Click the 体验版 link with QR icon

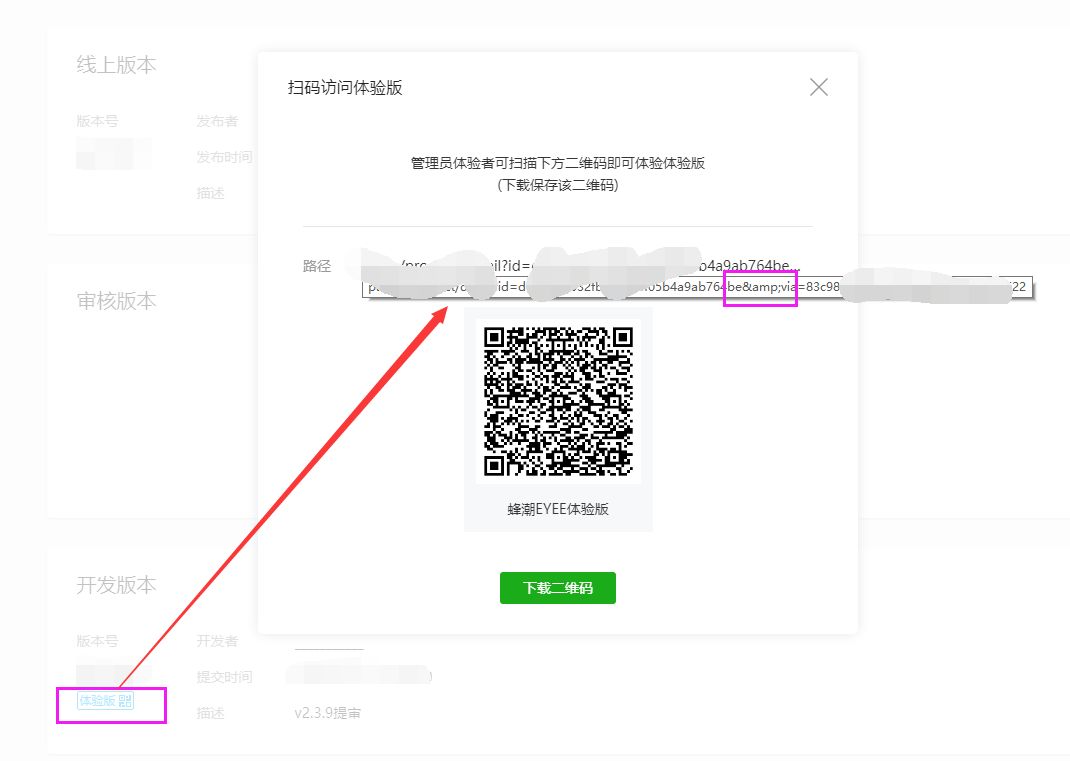click(x=105, y=701)
